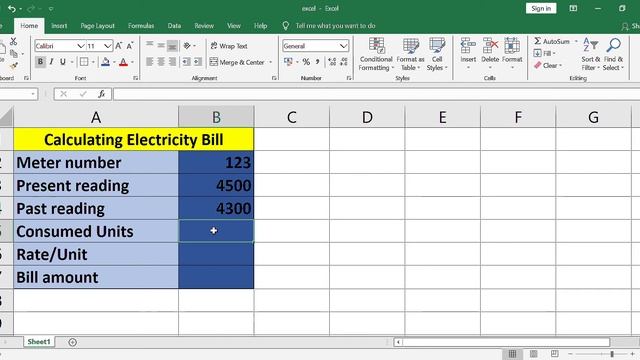
Task: Open the Calibri font name dropdown
Action: click(x=81, y=46)
